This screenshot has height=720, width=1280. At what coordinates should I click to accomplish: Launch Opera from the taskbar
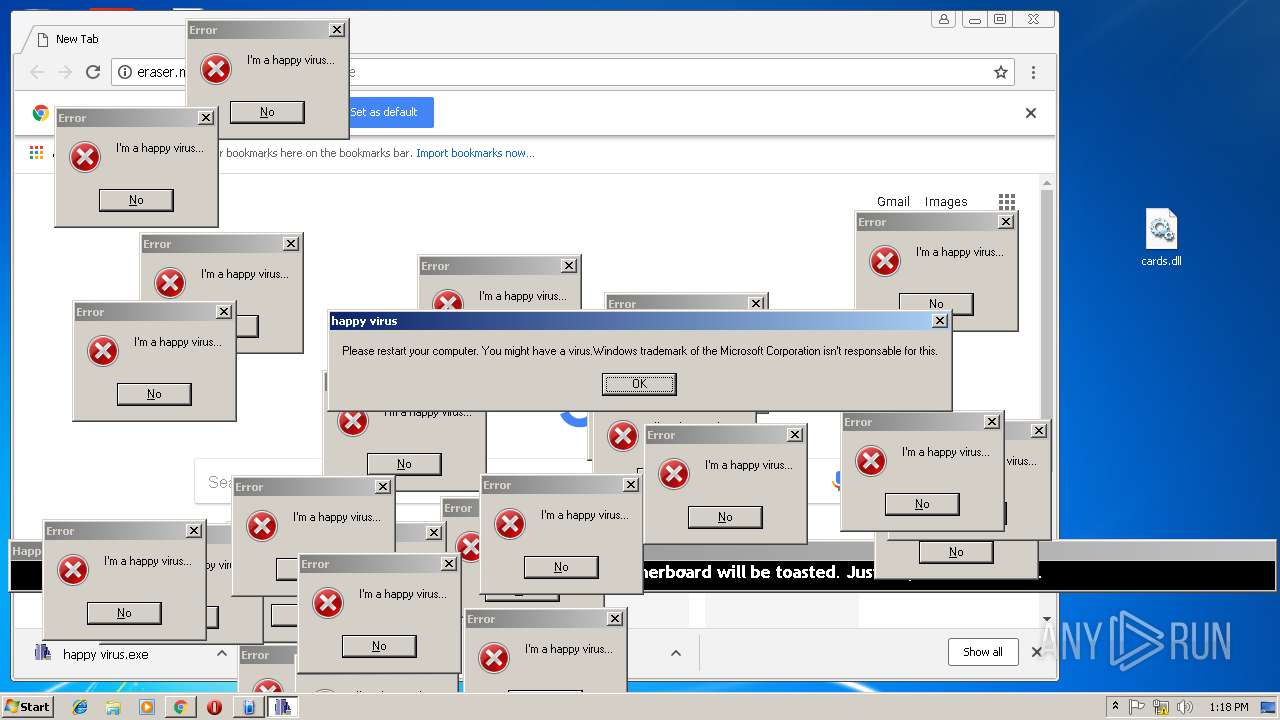[x=214, y=707]
